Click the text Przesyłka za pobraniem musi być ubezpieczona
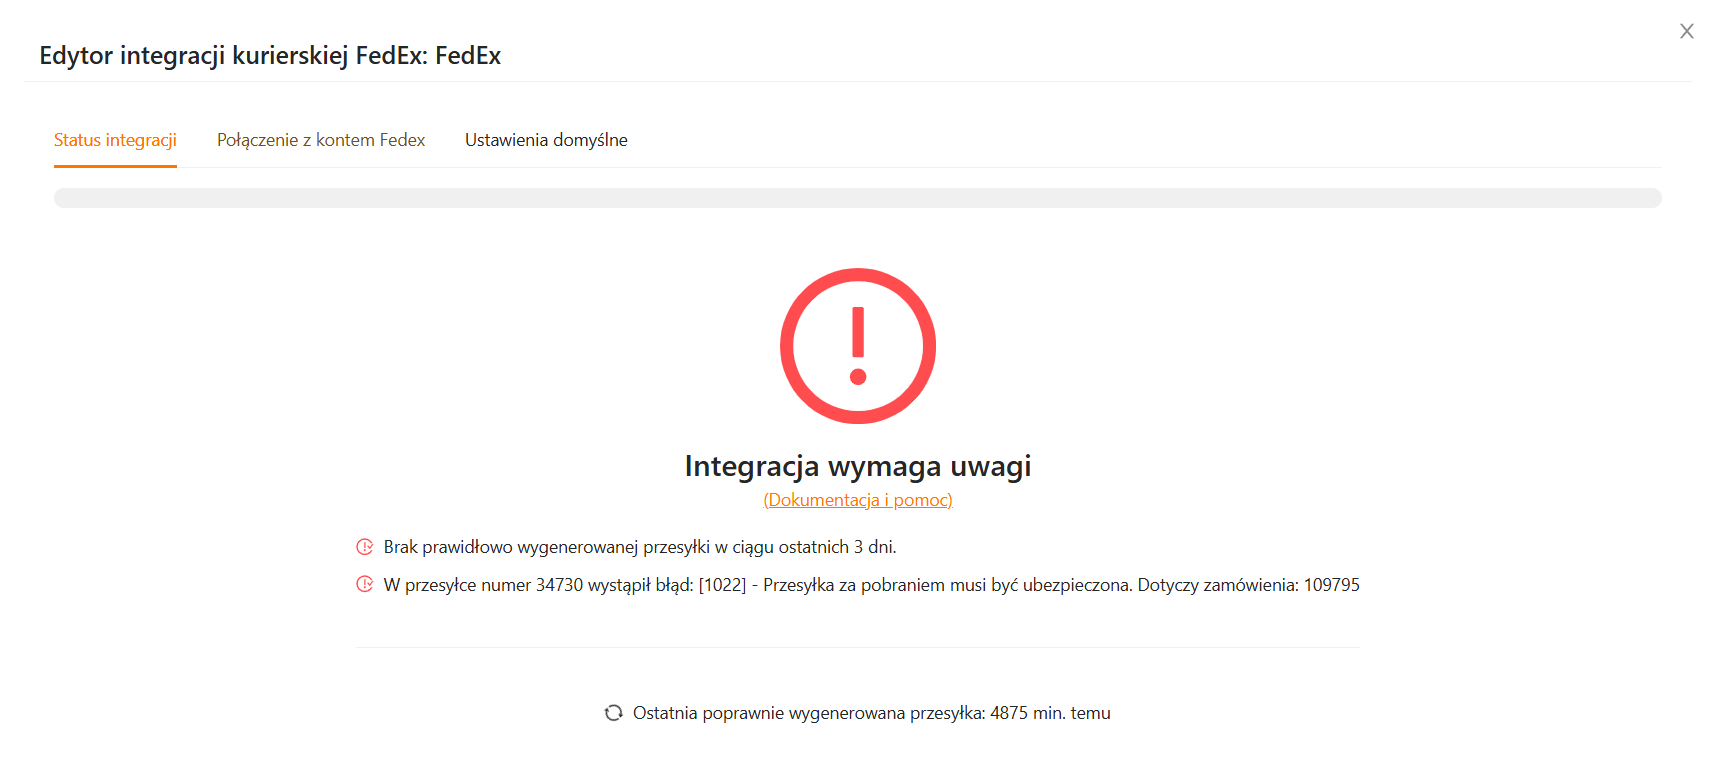 [x=948, y=585]
